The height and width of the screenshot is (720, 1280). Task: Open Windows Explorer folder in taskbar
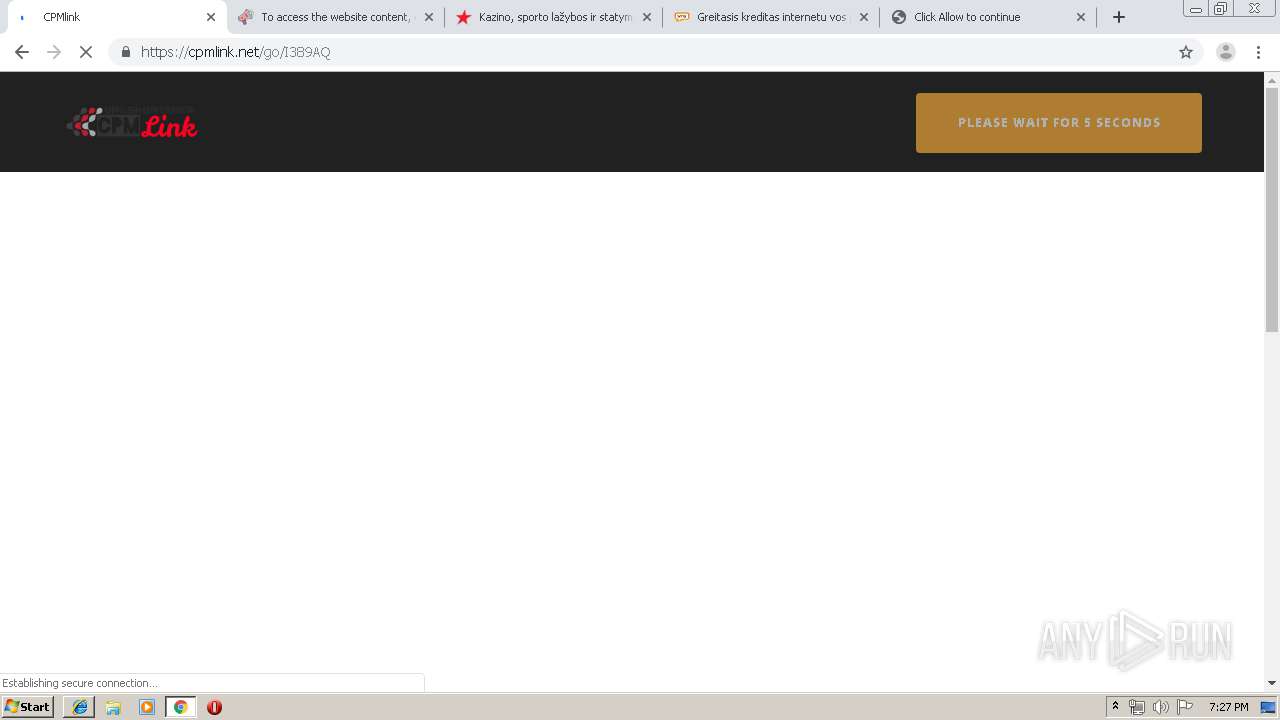click(x=113, y=707)
